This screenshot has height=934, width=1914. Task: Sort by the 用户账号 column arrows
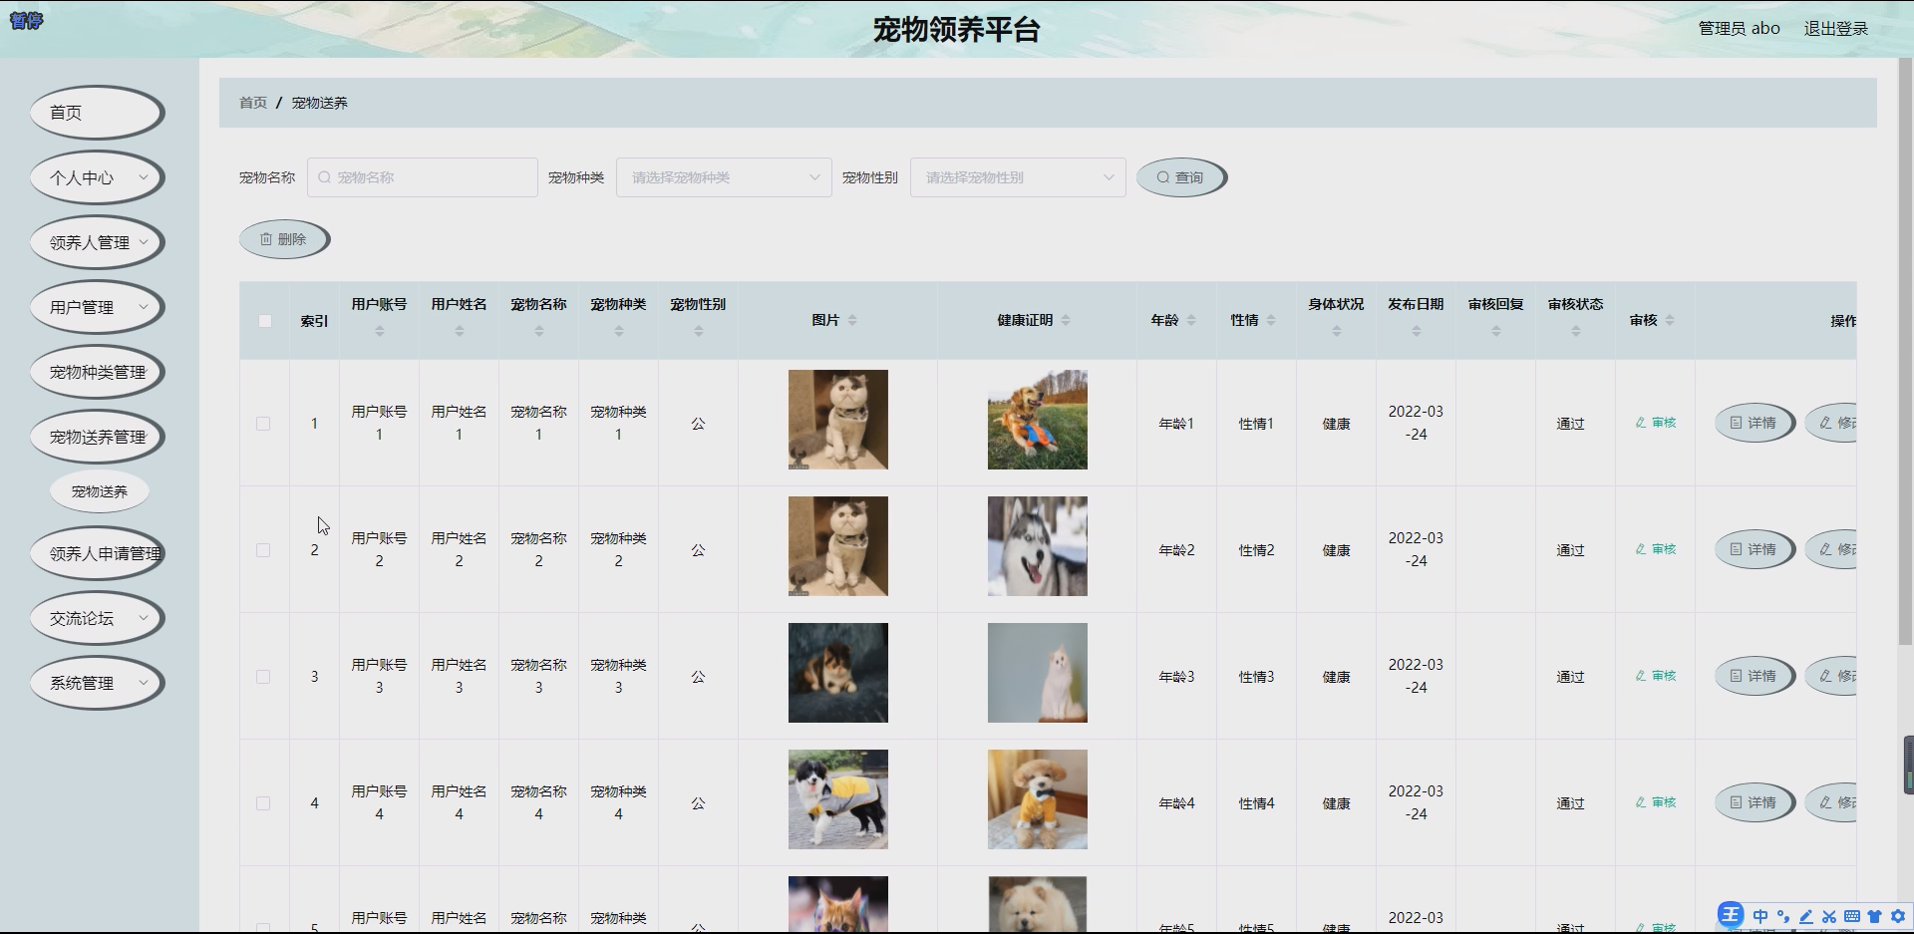pos(379,331)
